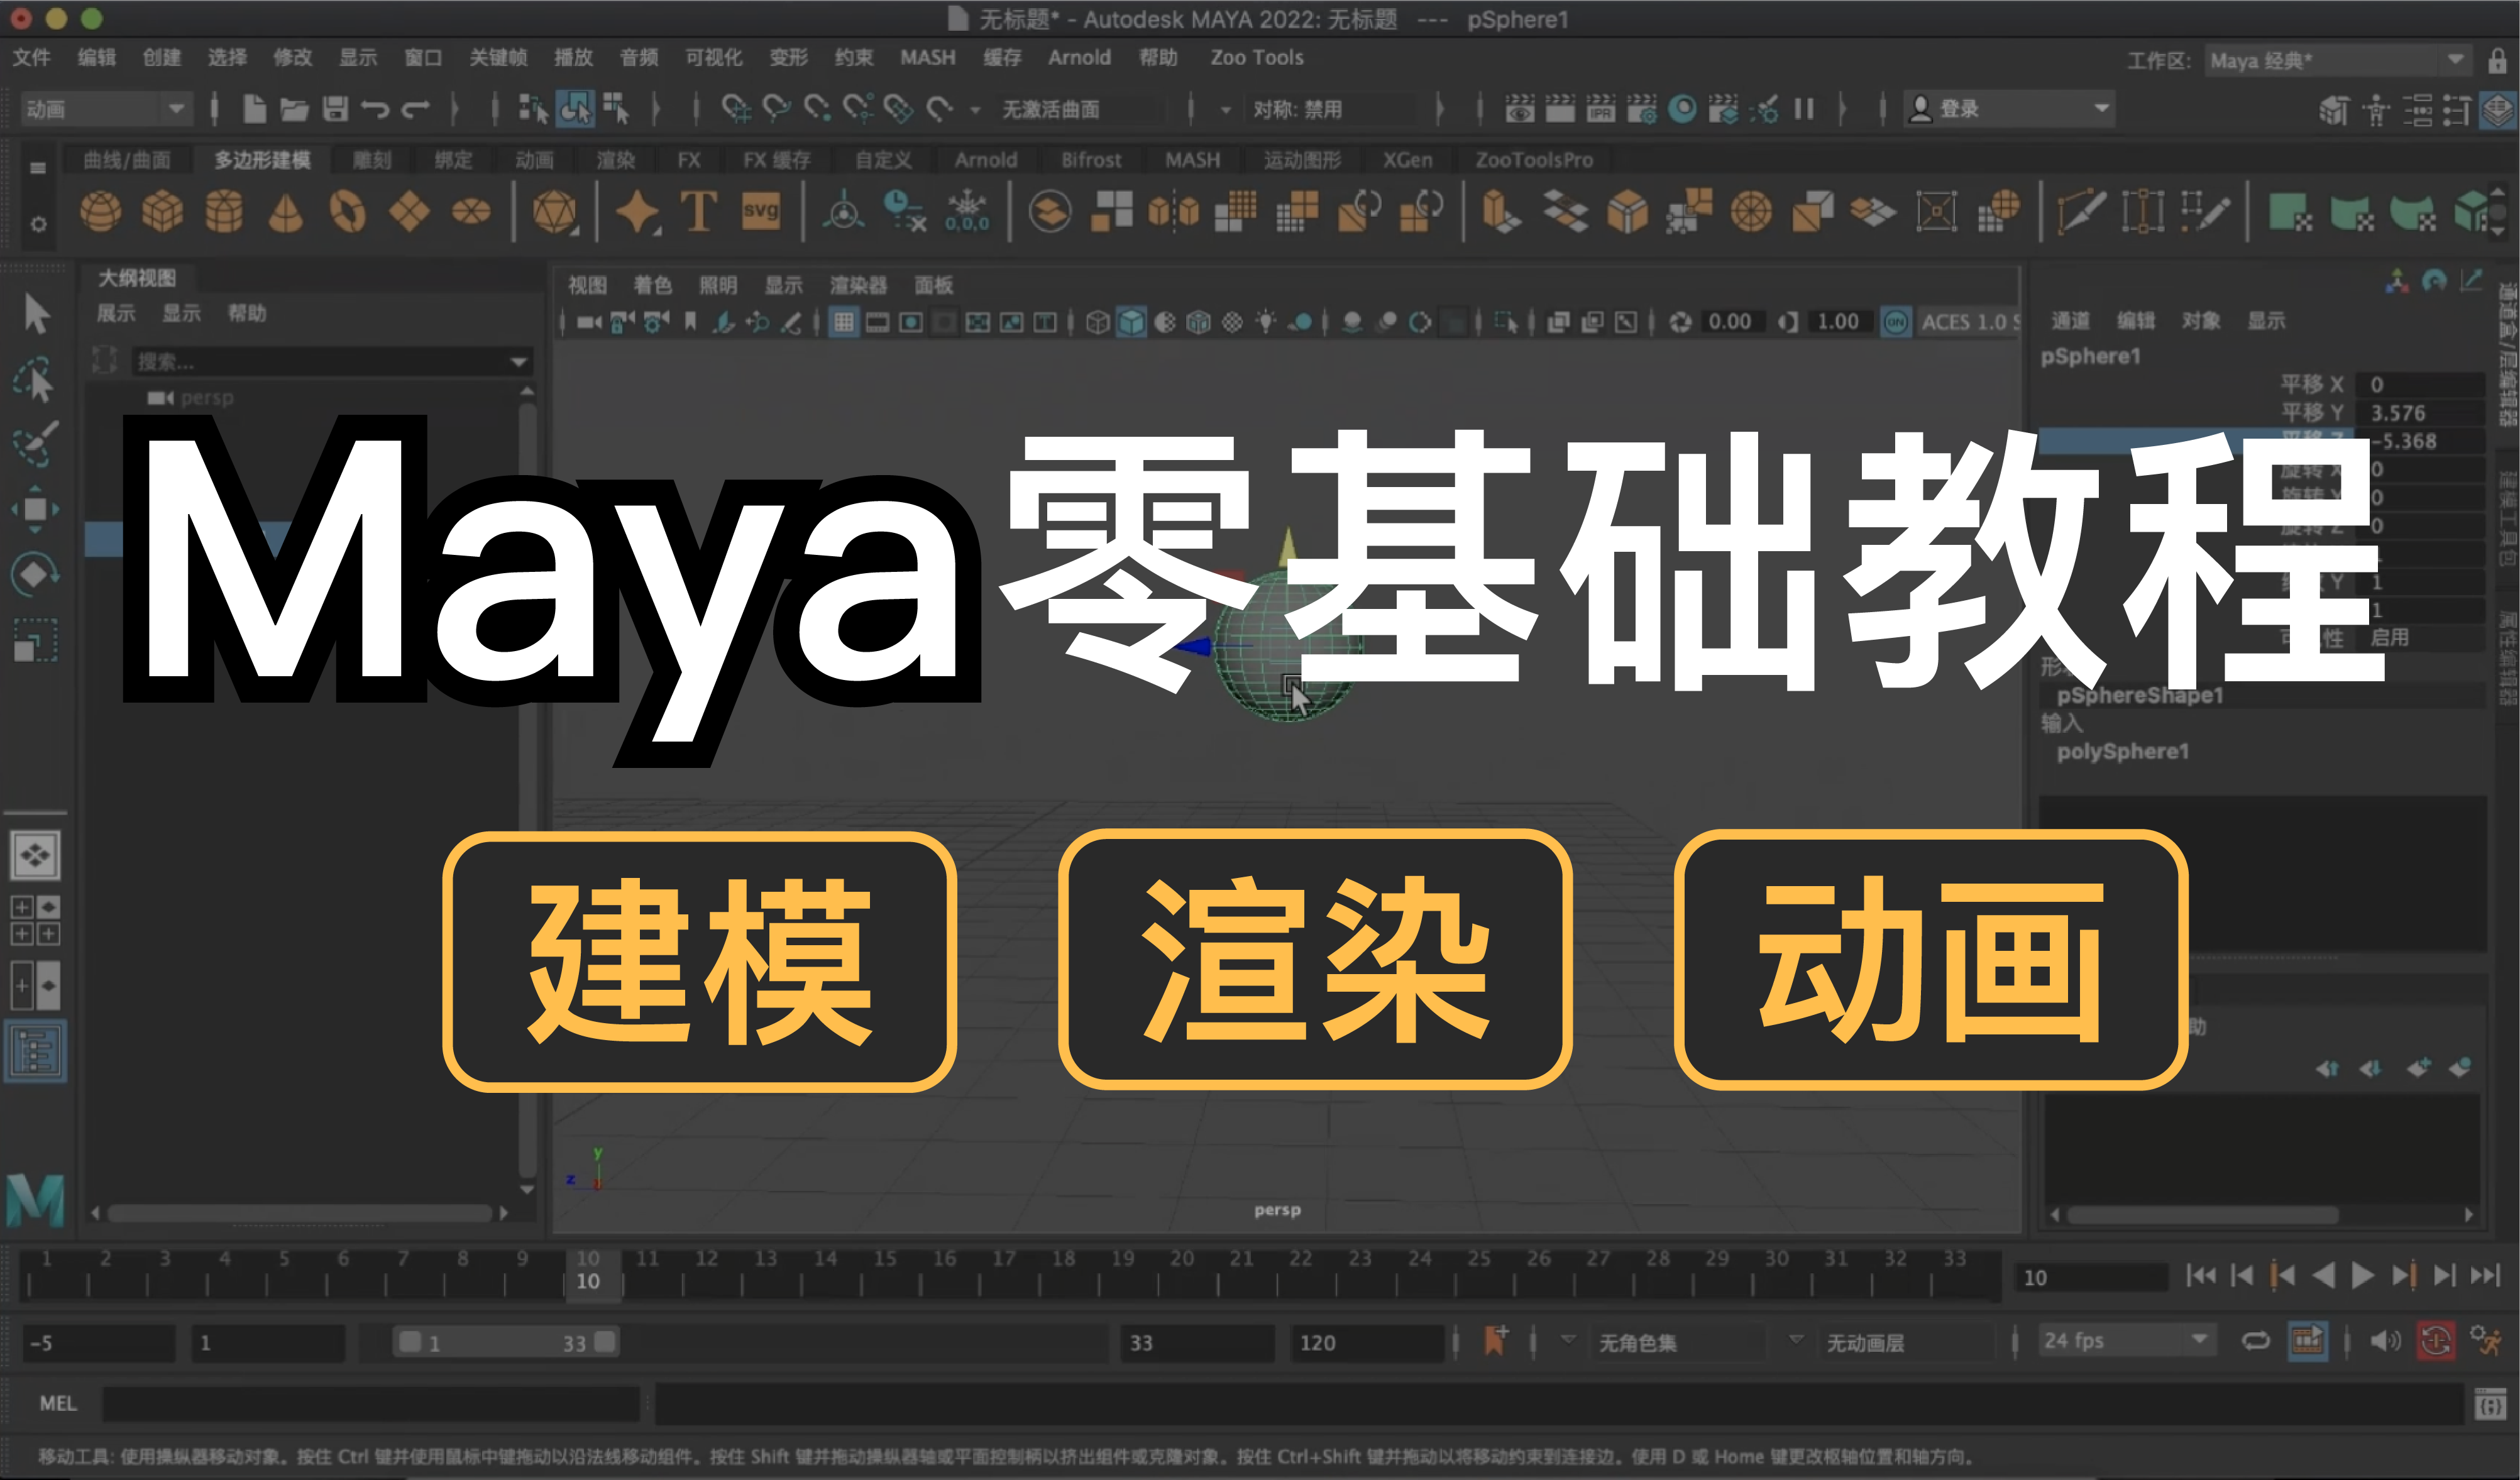
Task: Open the viewport 着色 menu
Action: tap(653, 286)
